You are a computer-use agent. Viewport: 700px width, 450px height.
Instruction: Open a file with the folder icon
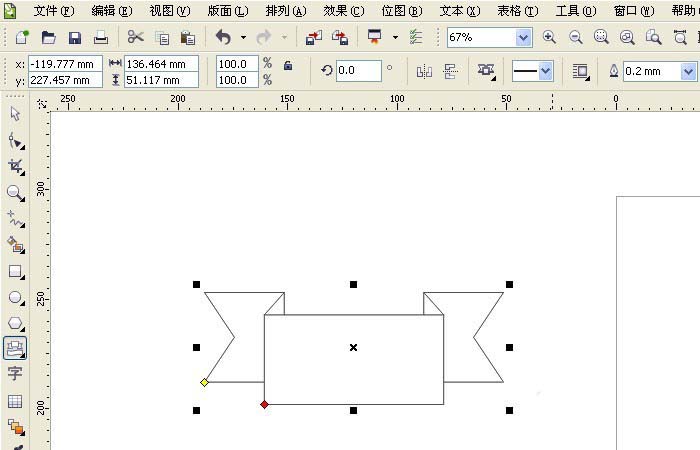tap(48, 38)
